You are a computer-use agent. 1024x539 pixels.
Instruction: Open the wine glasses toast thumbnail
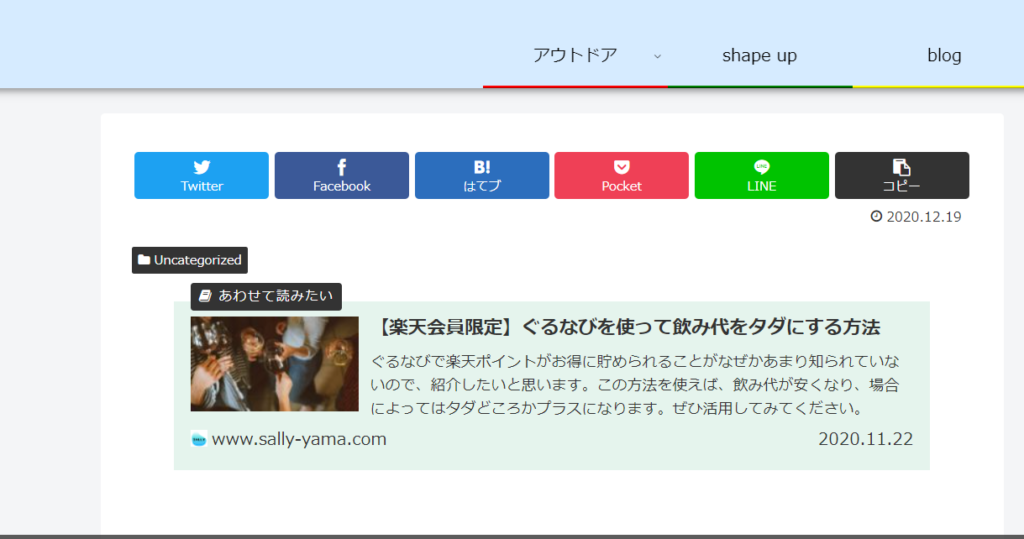click(x=274, y=364)
